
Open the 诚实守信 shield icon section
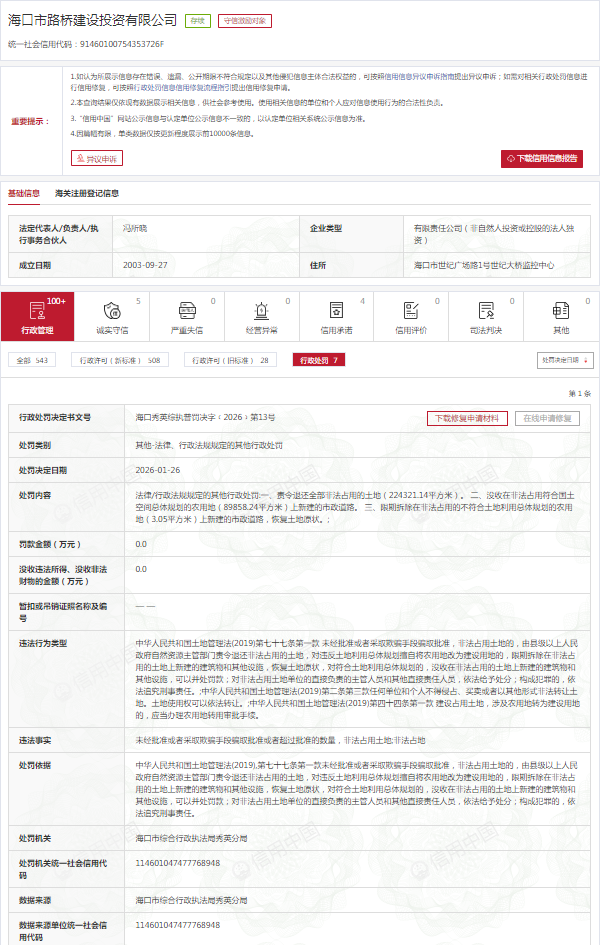(x=112, y=310)
